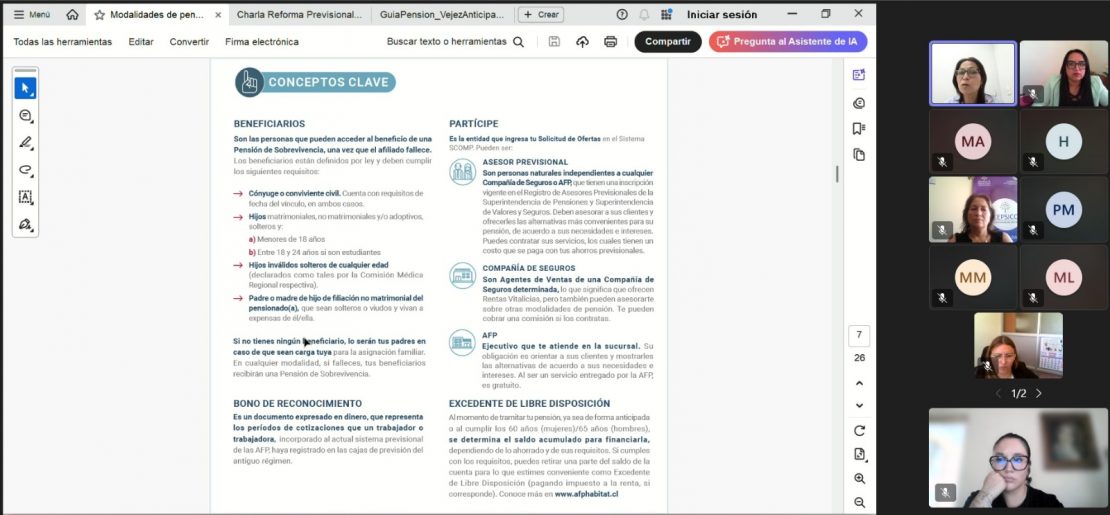The height and width of the screenshot is (515, 1110).
Task: Click the Compartir button
Action: (667, 42)
